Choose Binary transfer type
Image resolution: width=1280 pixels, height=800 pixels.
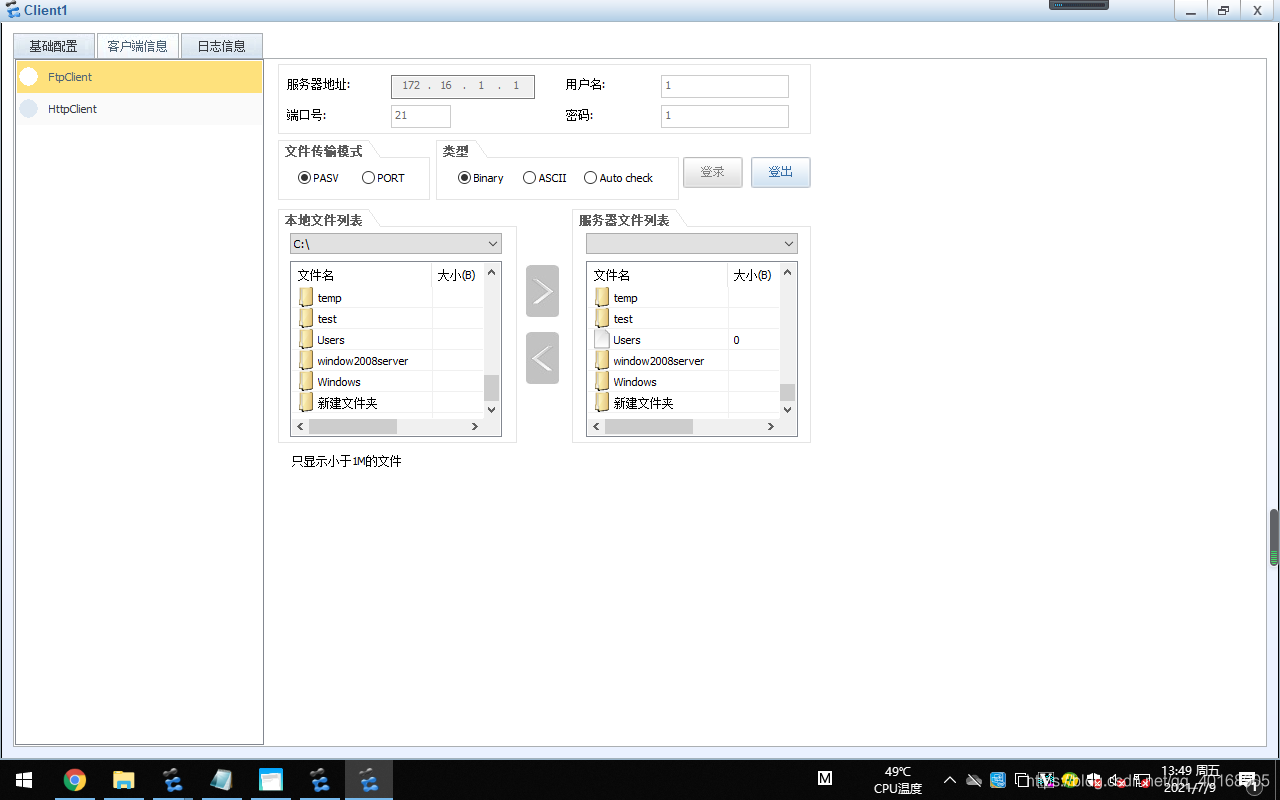(481, 178)
